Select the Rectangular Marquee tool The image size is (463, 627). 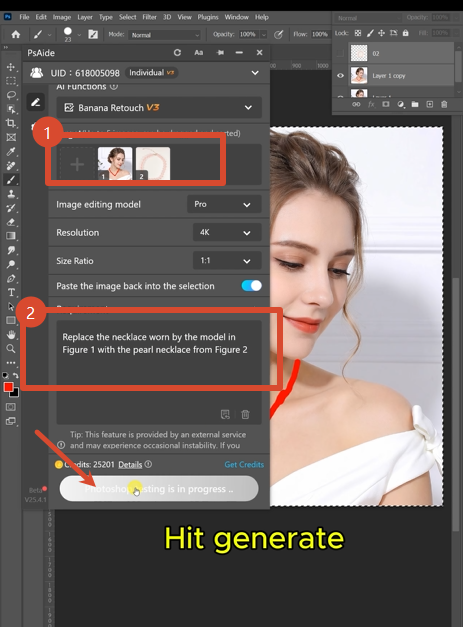(11, 81)
